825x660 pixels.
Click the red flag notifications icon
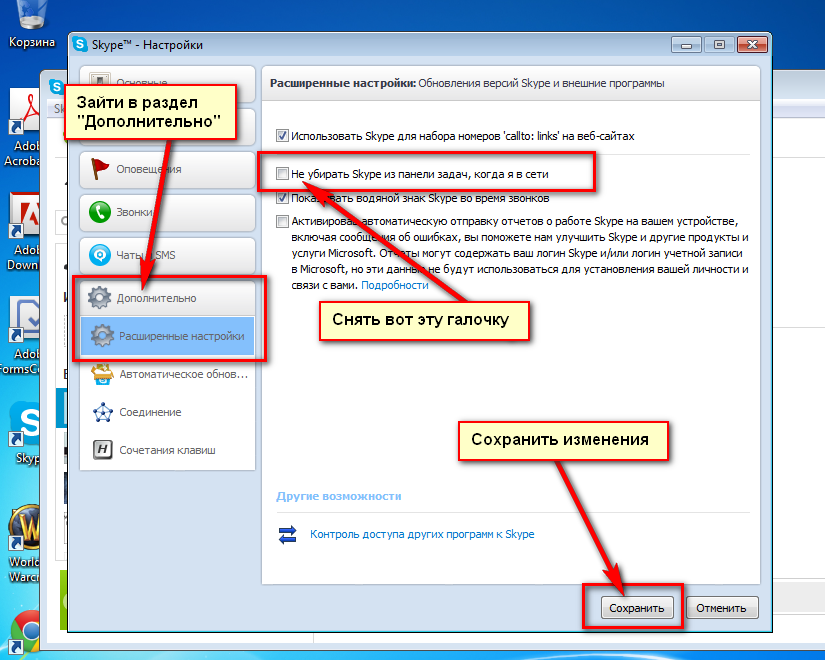point(99,169)
